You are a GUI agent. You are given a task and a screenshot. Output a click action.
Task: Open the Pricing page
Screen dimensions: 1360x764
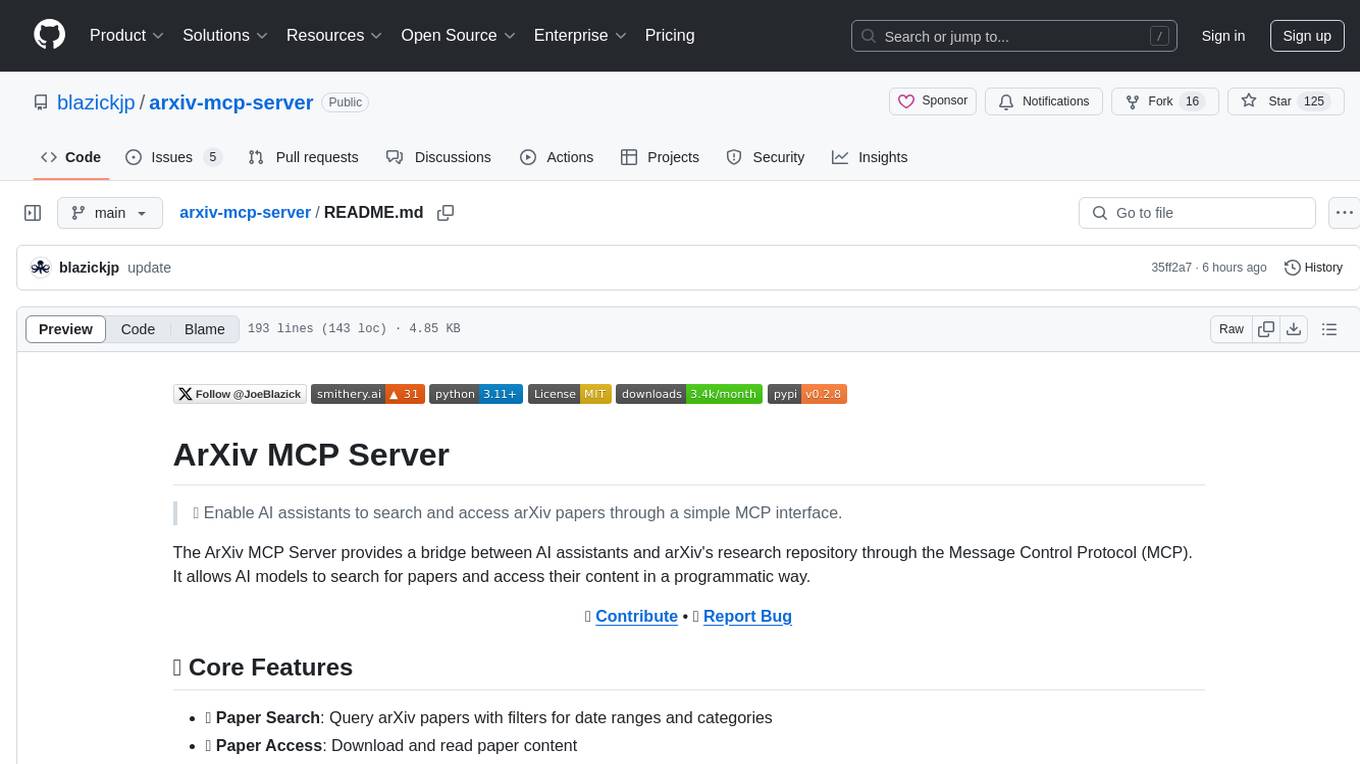tap(670, 35)
